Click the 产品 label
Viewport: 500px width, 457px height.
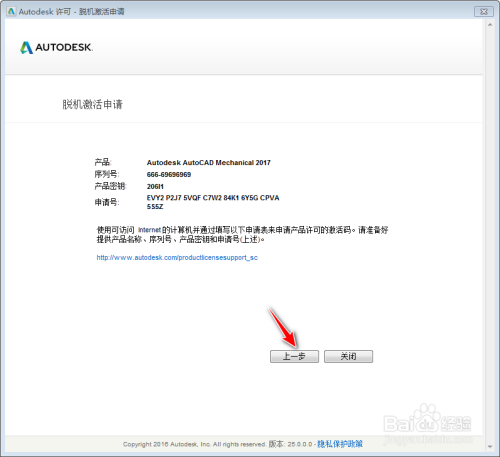point(103,162)
